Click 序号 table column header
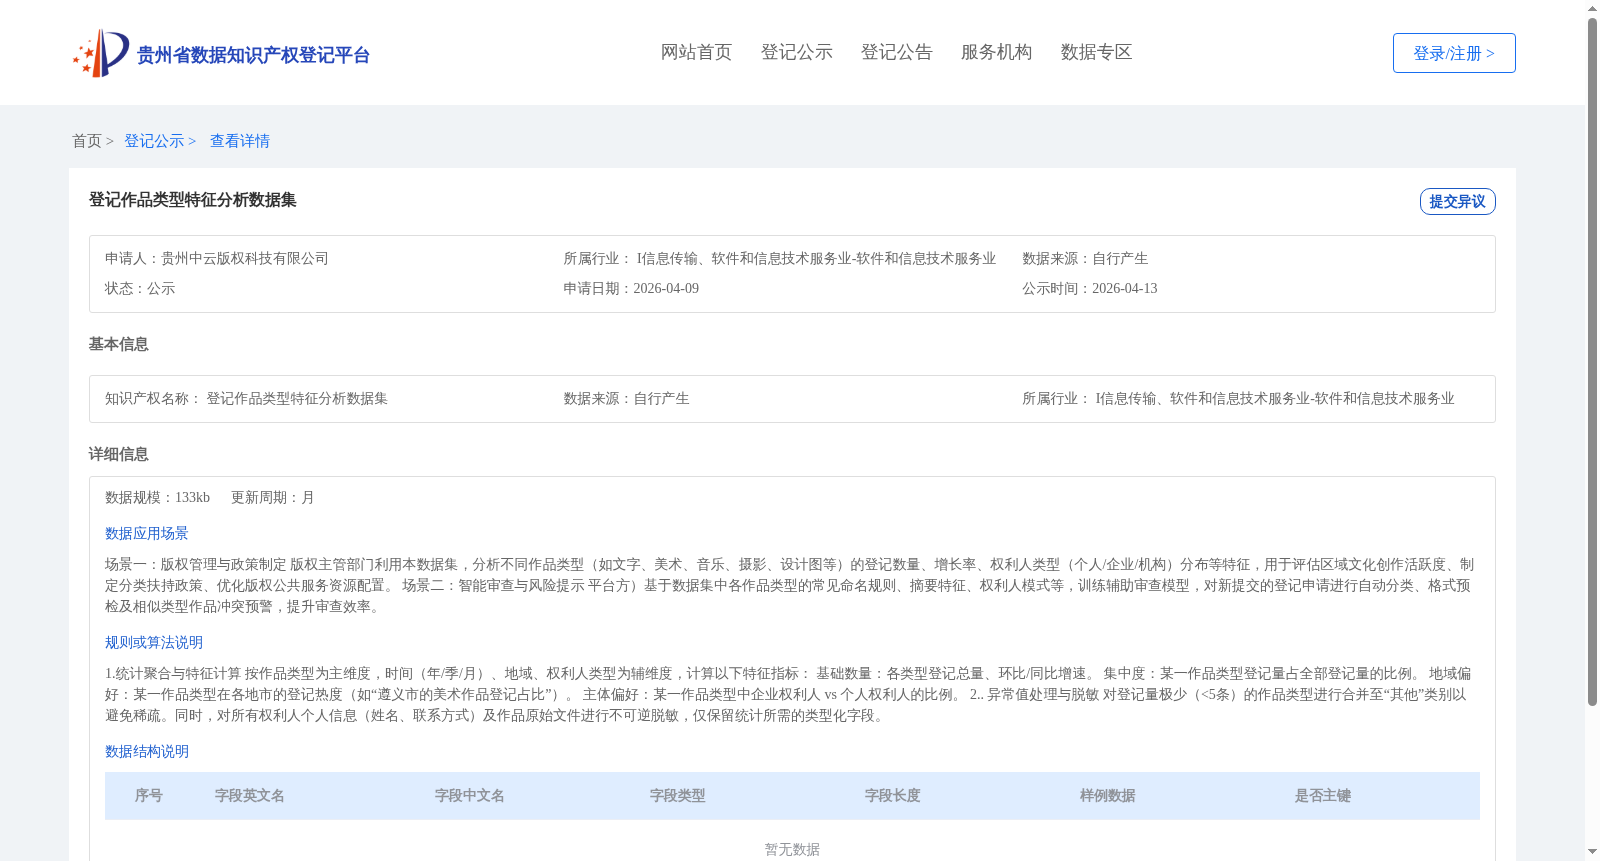The image size is (1600, 861). coord(149,795)
